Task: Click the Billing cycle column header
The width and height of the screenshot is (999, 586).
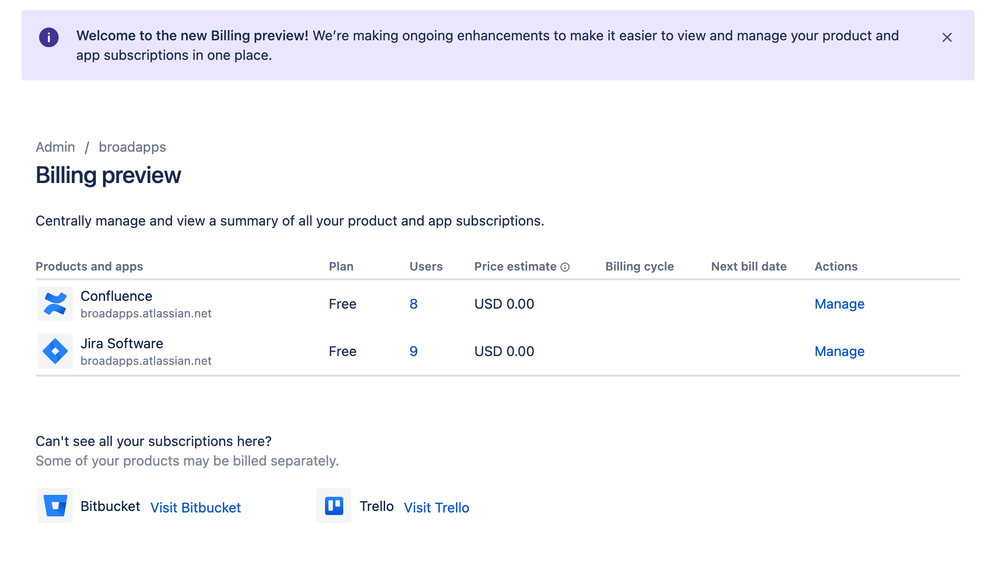Action: click(640, 266)
